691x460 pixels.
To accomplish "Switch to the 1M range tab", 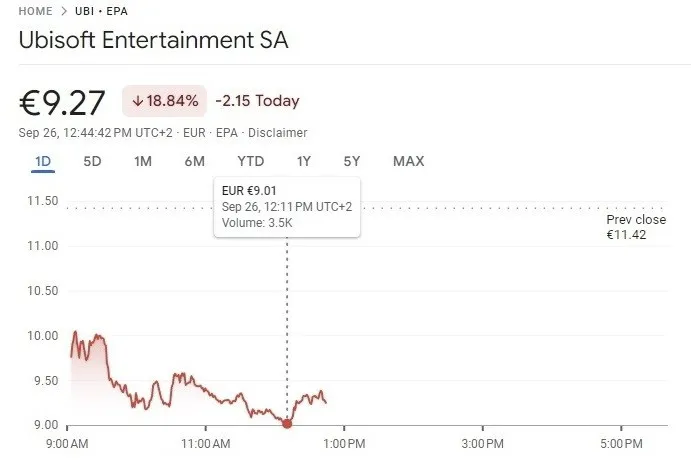I will tap(143, 161).
